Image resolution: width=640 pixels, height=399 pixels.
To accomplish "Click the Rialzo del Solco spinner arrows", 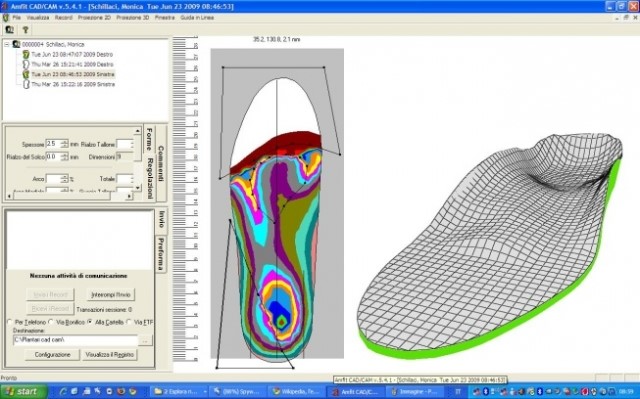I will pos(64,157).
